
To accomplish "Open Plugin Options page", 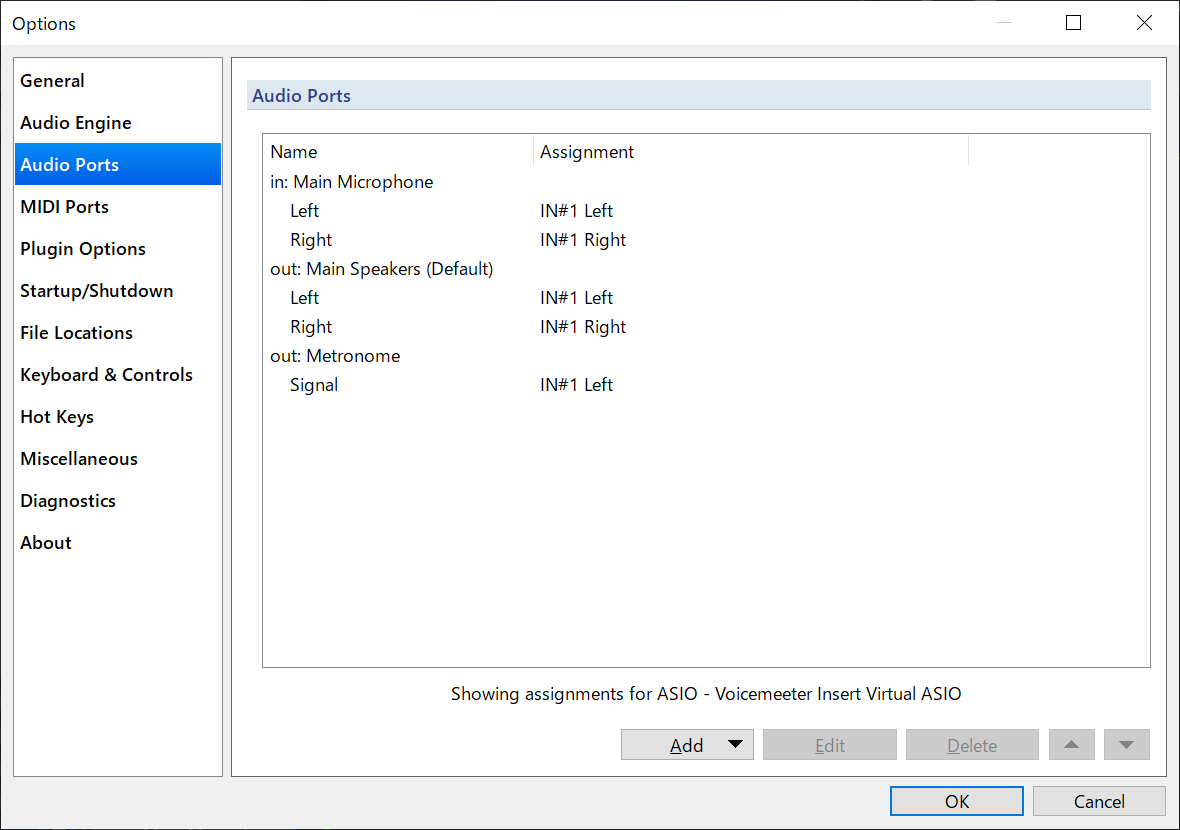I will [x=83, y=249].
